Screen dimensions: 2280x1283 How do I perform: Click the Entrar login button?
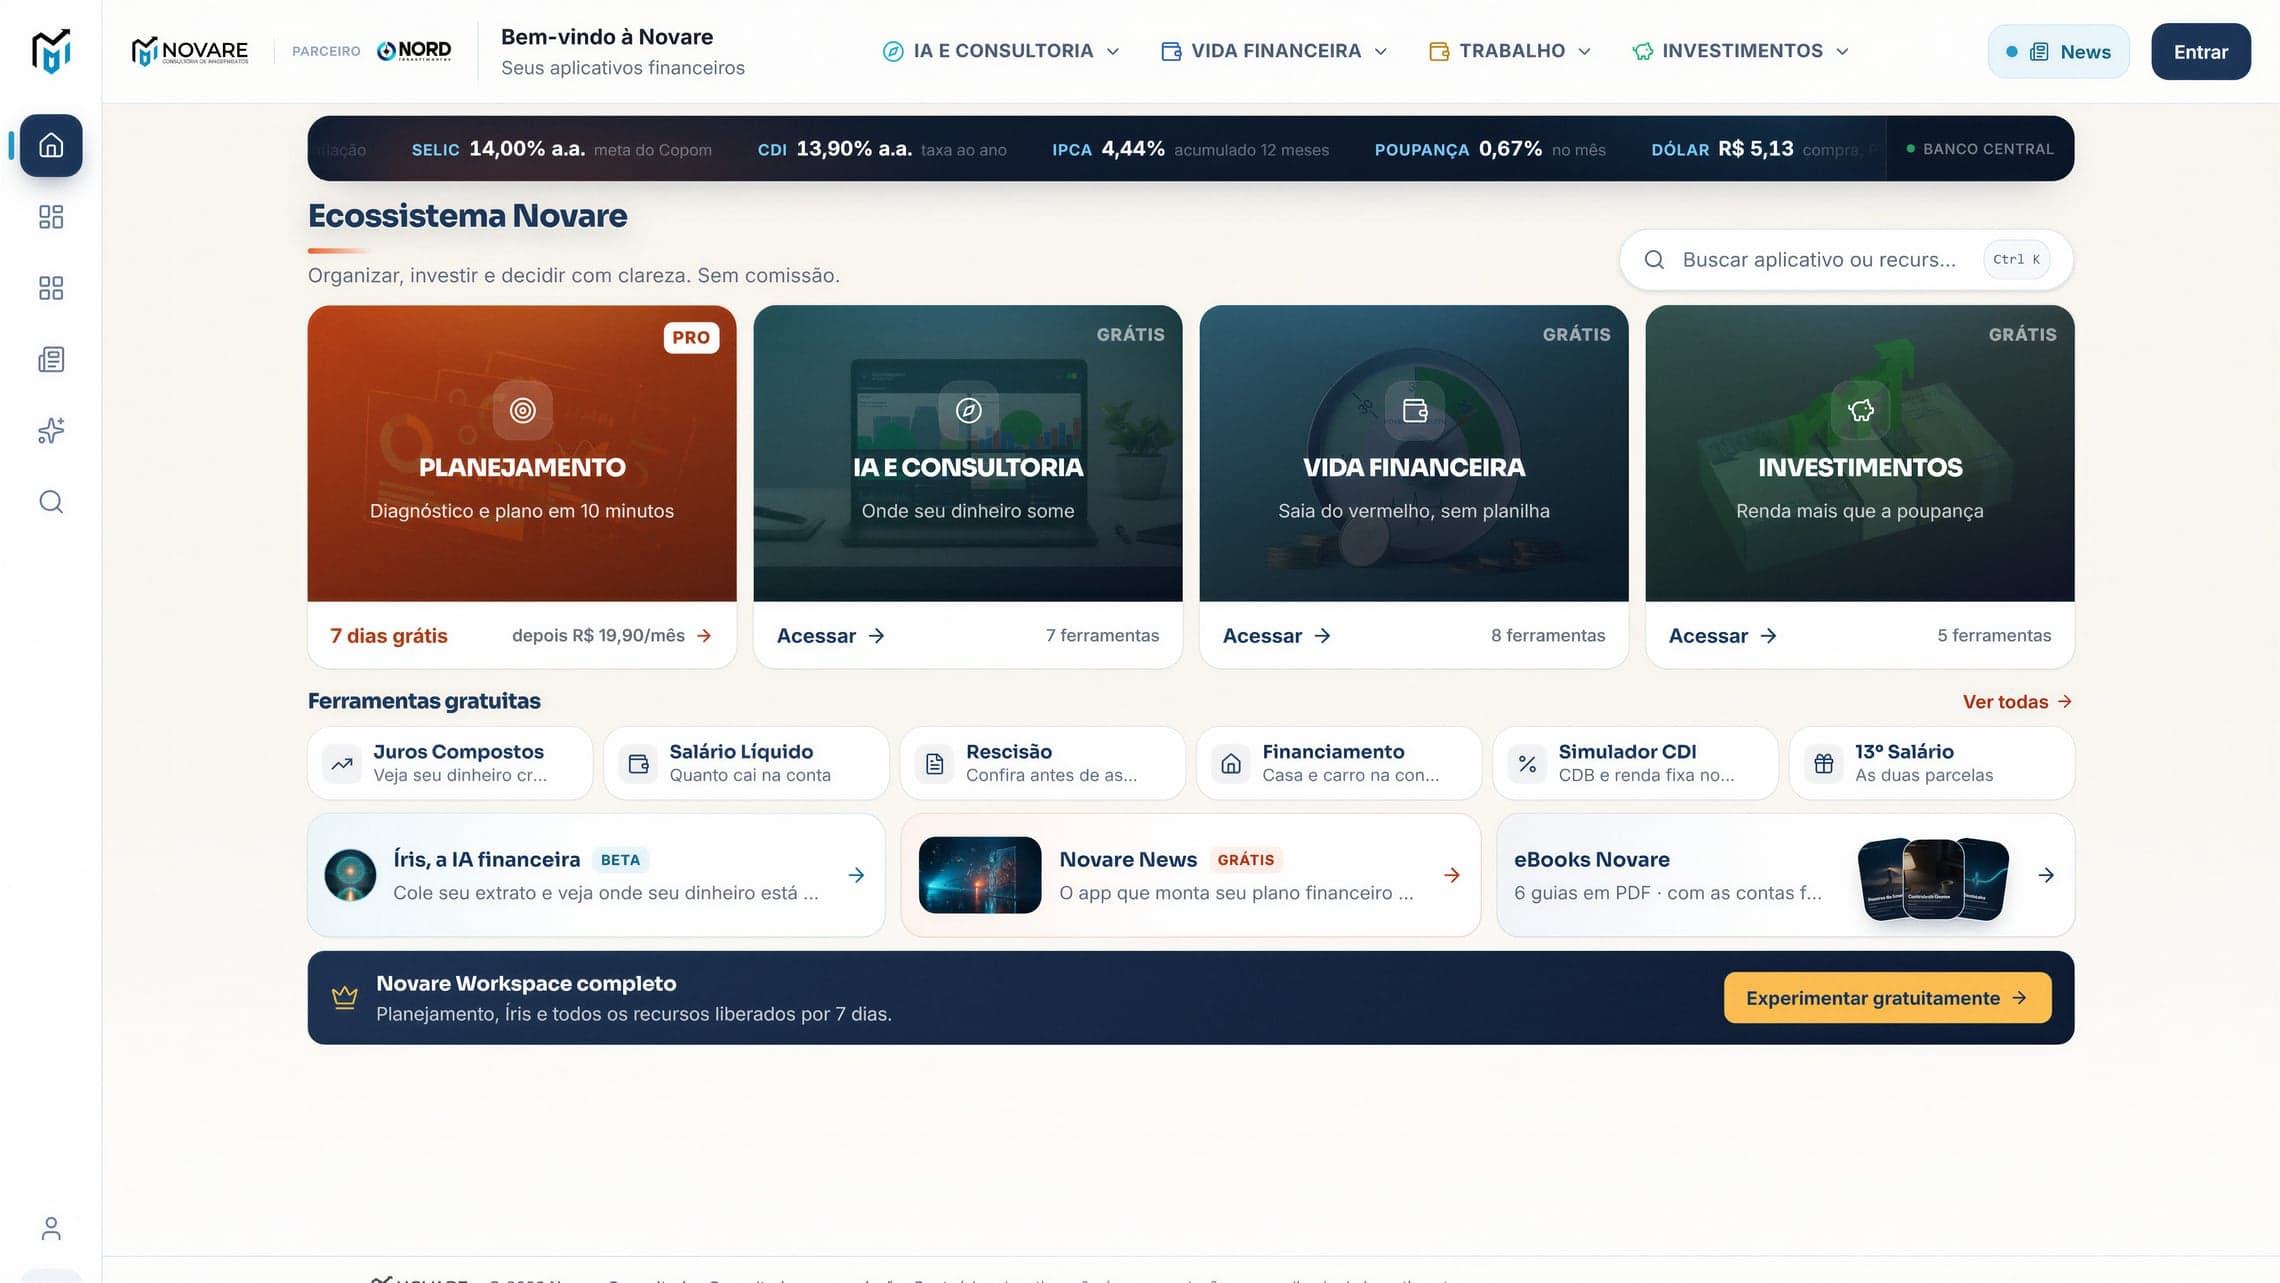point(2201,52)
